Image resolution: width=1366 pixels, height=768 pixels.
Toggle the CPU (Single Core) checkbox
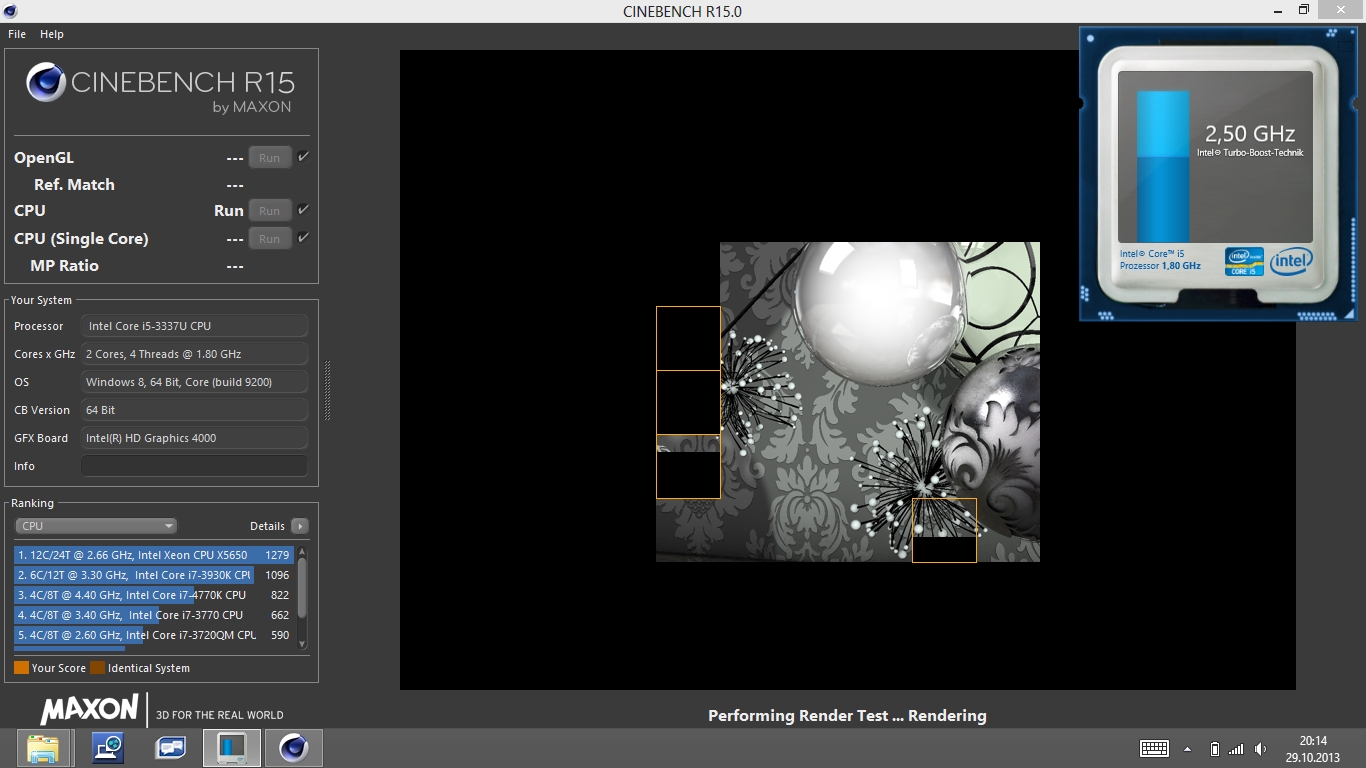coord(303,238)
